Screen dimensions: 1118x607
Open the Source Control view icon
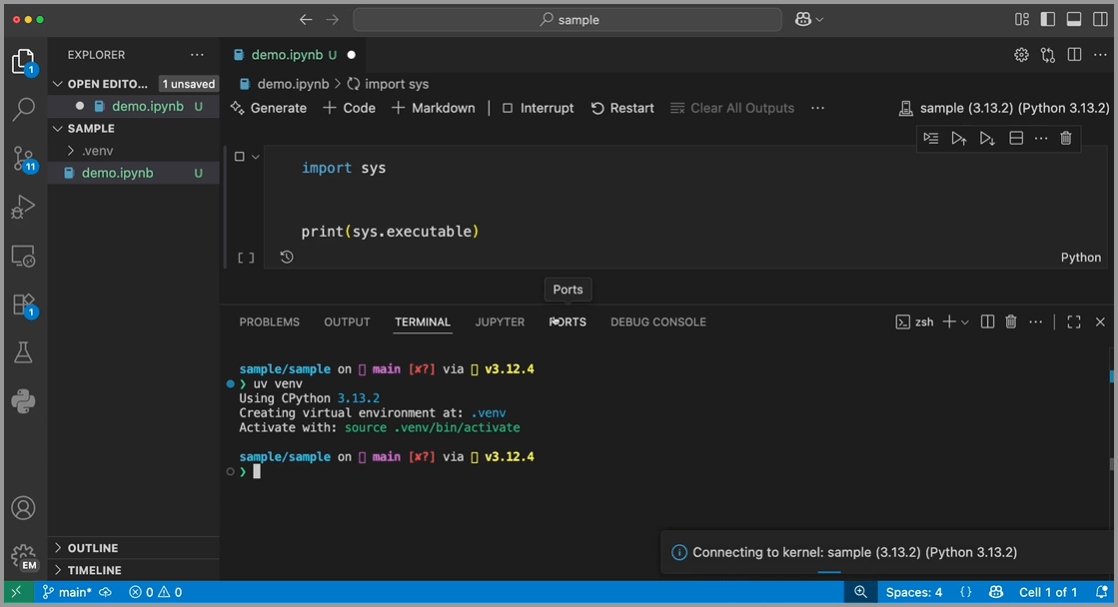click(x=23, y=158)
